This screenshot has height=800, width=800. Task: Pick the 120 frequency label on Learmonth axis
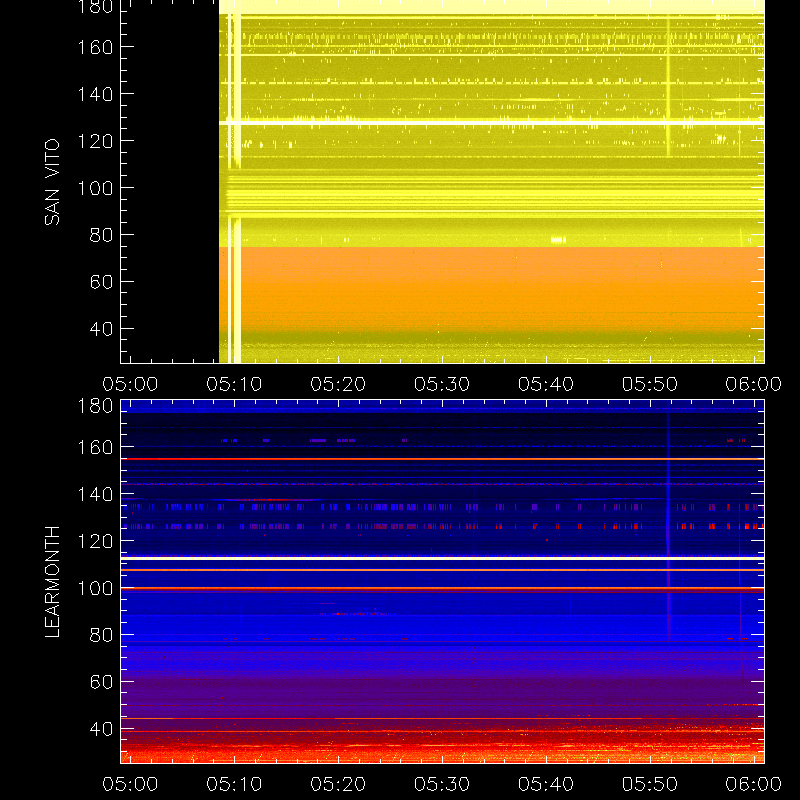click(x=95, y=541)
